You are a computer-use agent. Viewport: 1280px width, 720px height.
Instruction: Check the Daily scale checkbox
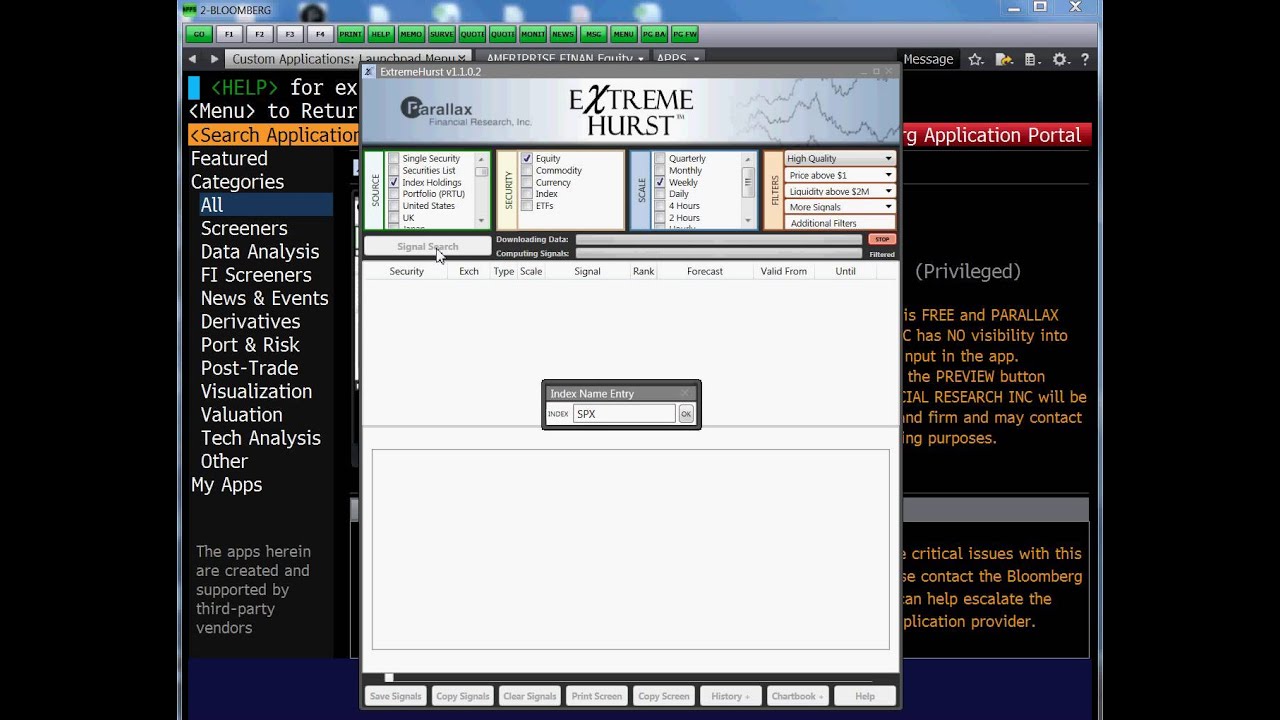point(660,194)
